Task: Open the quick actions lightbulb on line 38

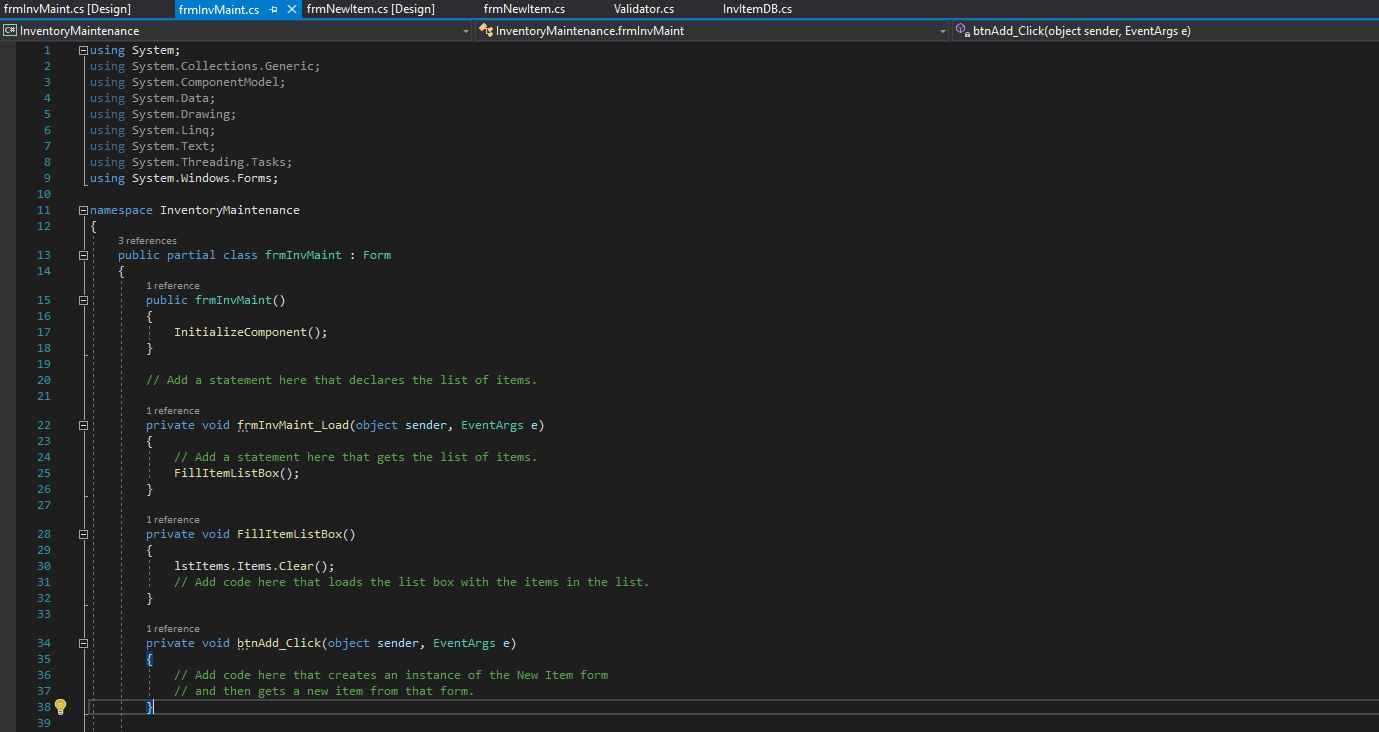Action: point(60,706)
